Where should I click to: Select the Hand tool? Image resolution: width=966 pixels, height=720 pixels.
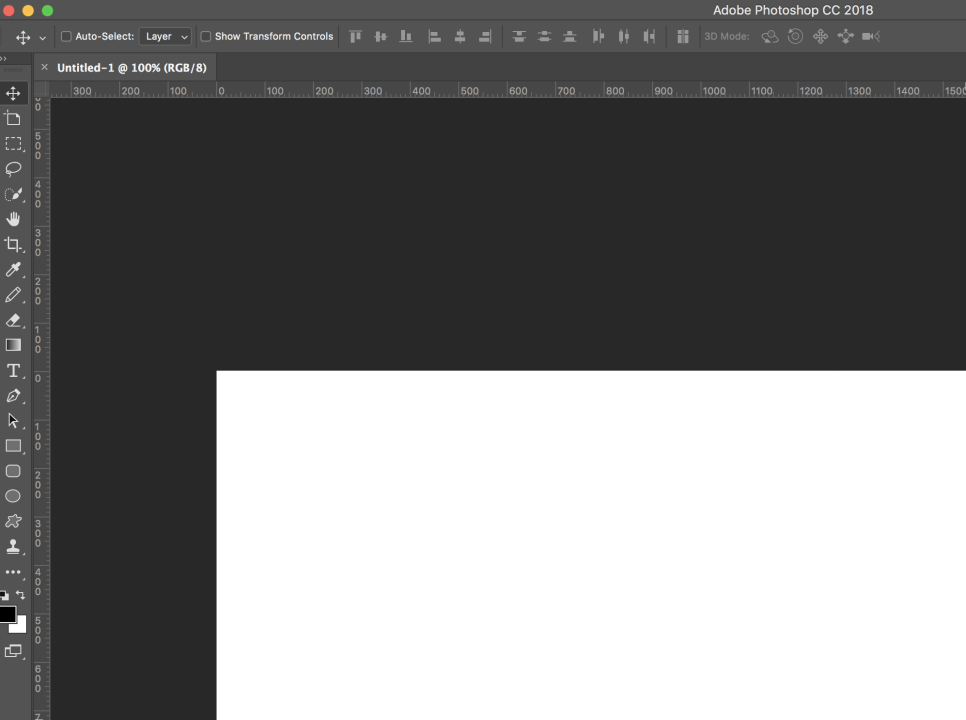pos(13,219)
